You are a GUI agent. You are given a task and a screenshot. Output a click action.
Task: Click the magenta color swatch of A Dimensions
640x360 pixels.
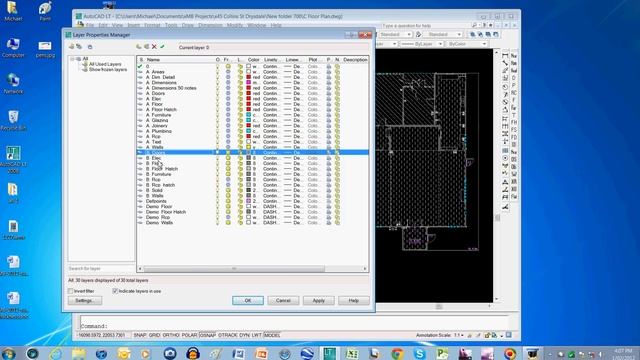pyautogui.click(x=248, y=82)
